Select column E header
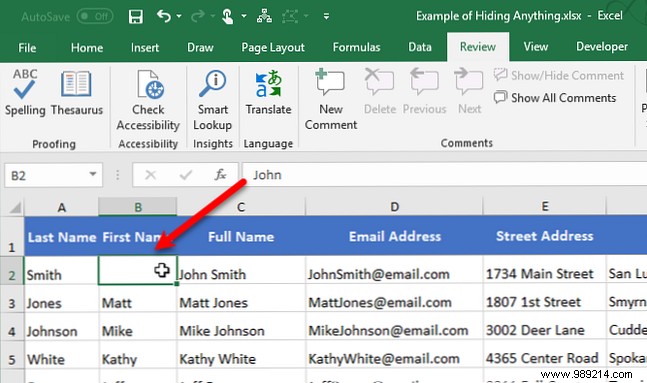Screen dimensions: 647x383 coord(545,206)
